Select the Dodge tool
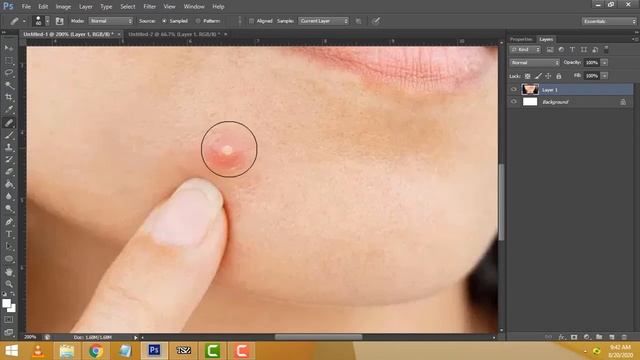This screenshot has width=640, height=360. point(9,209)
